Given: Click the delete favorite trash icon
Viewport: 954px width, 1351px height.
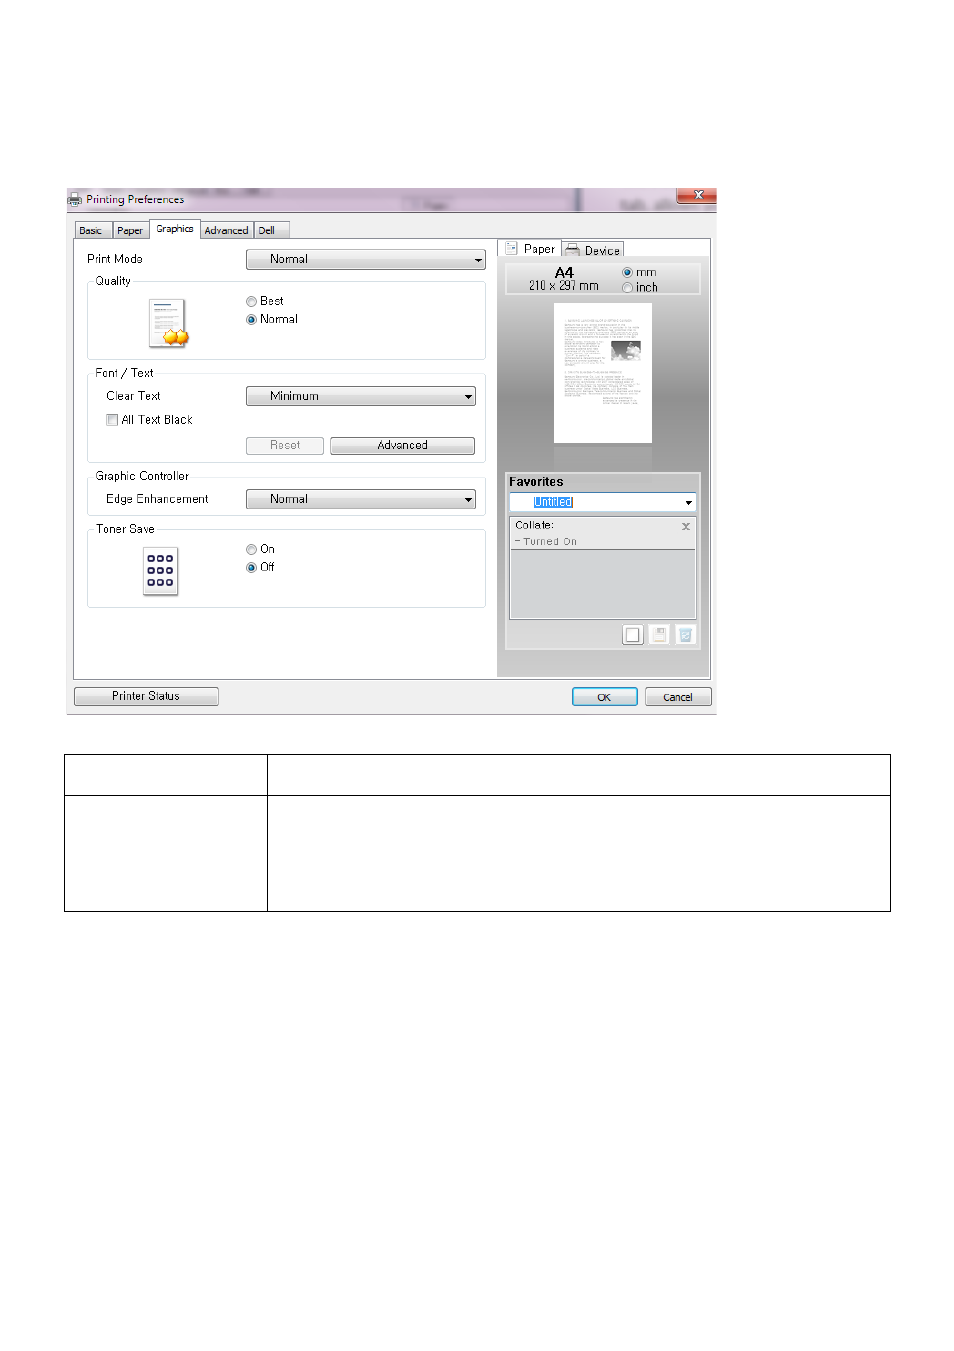Looking at the screenshot, I should pos(685,635).
